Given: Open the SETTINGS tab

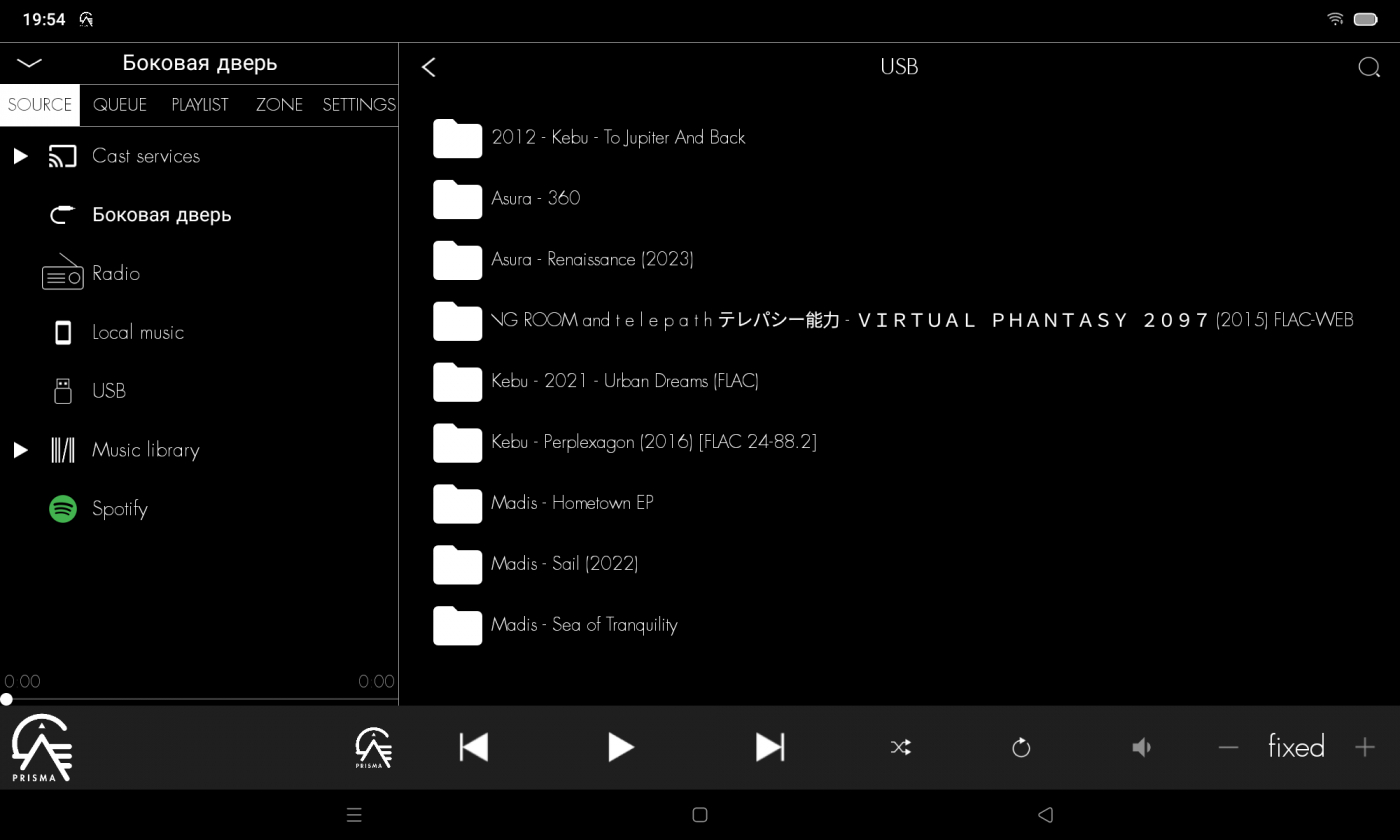Looking at the screenshot, I should click(x=358, y=105).
